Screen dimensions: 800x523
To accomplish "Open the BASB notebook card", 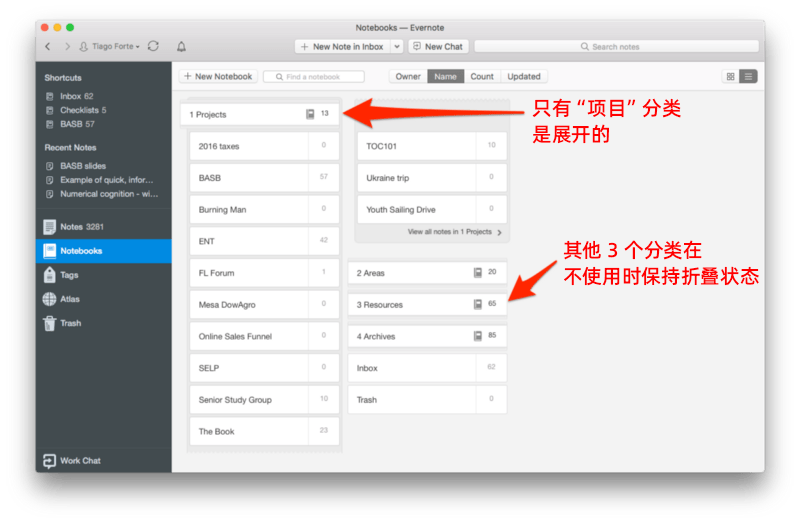I will pyautogui.click(x=264, y=178).
